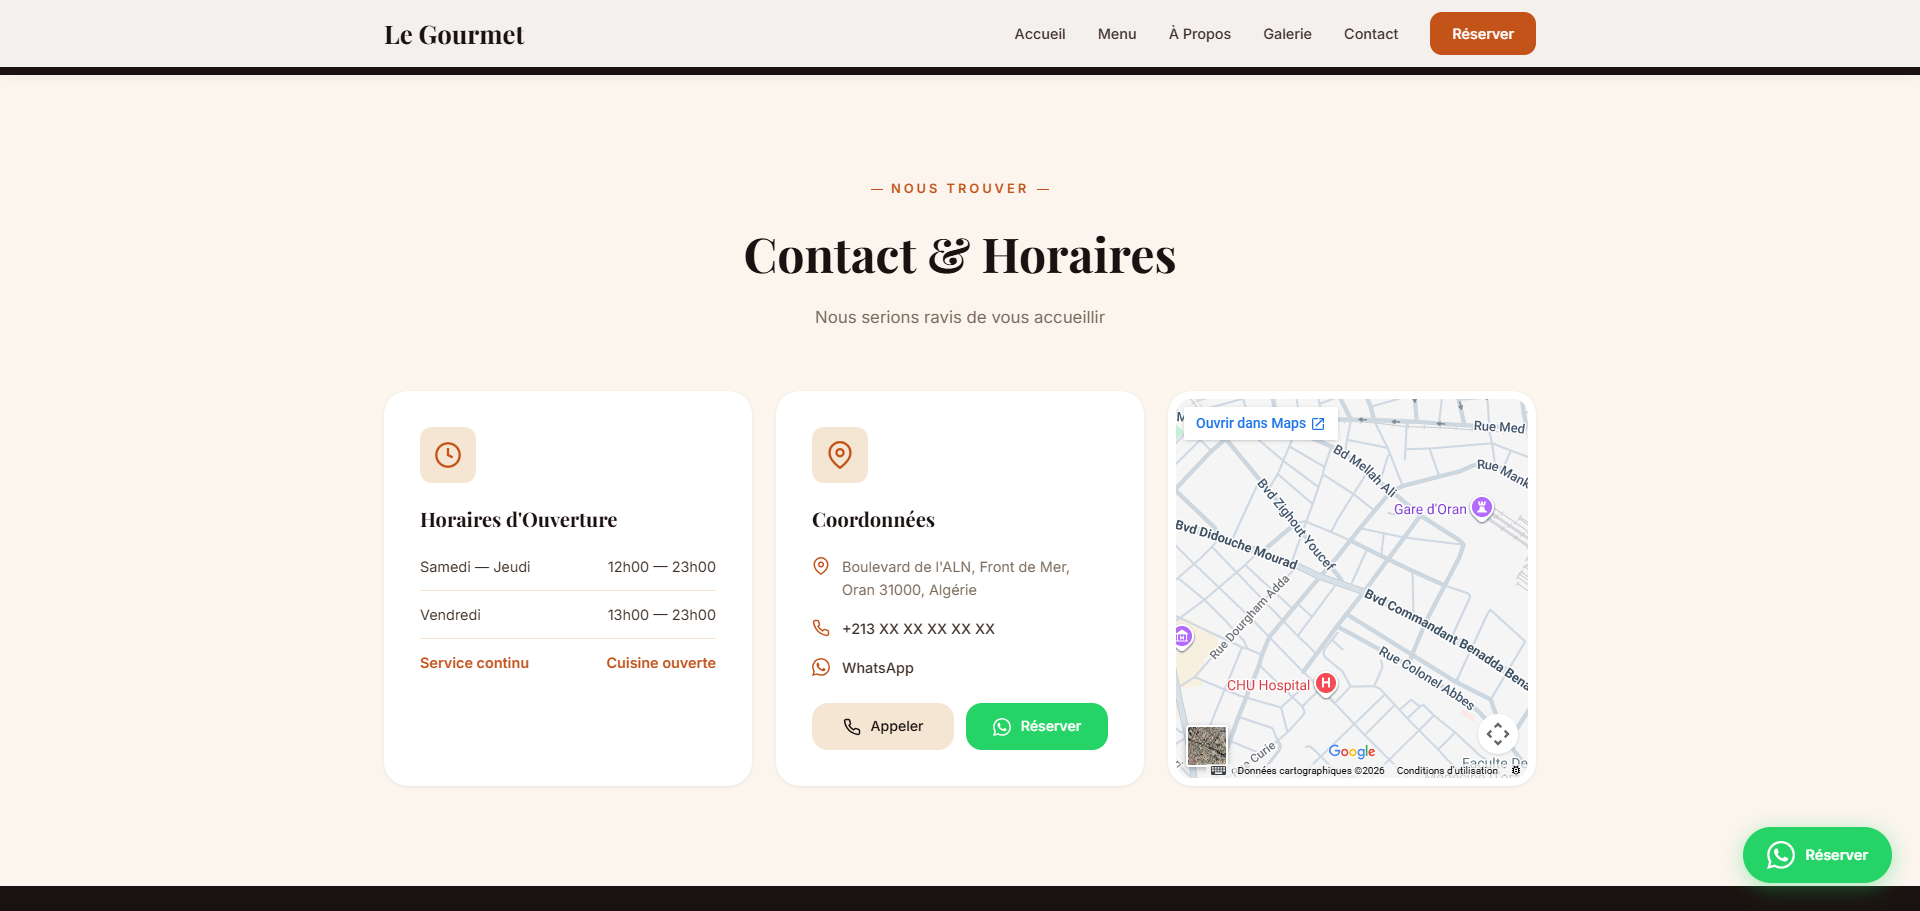Open the map keyboard shortcuts icon
The height and width of the screenshot is (911, 1920).
pyautogui.click(x=1218, y=770)
